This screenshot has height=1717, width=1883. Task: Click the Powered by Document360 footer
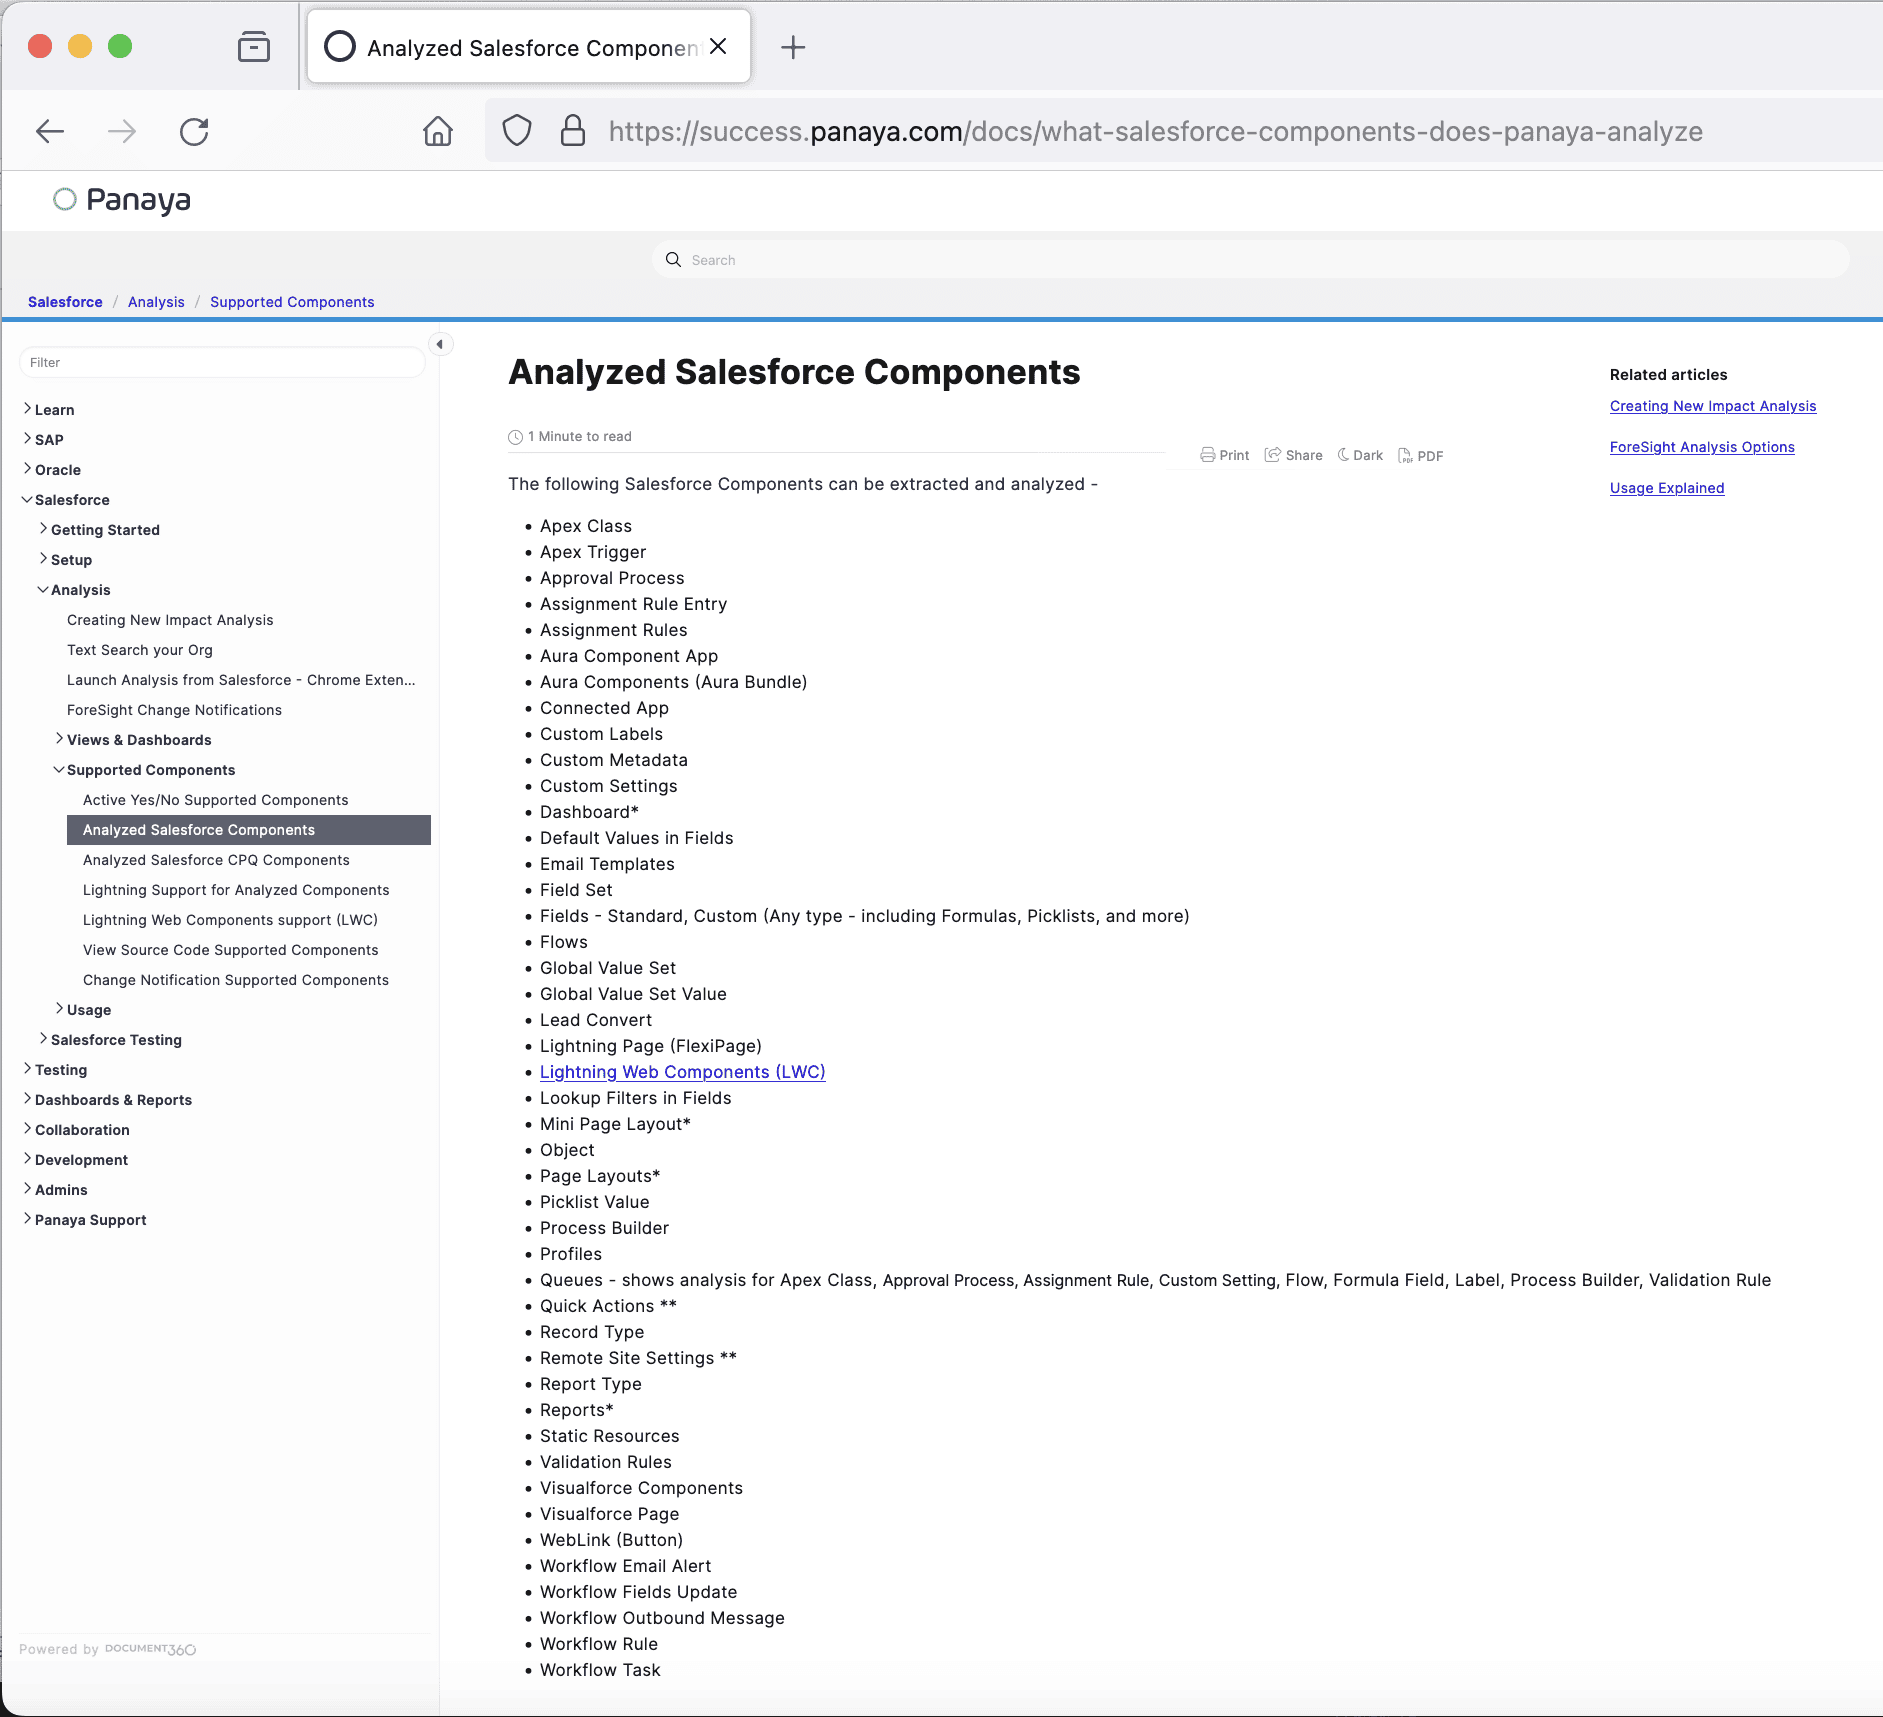(108, 1649)
